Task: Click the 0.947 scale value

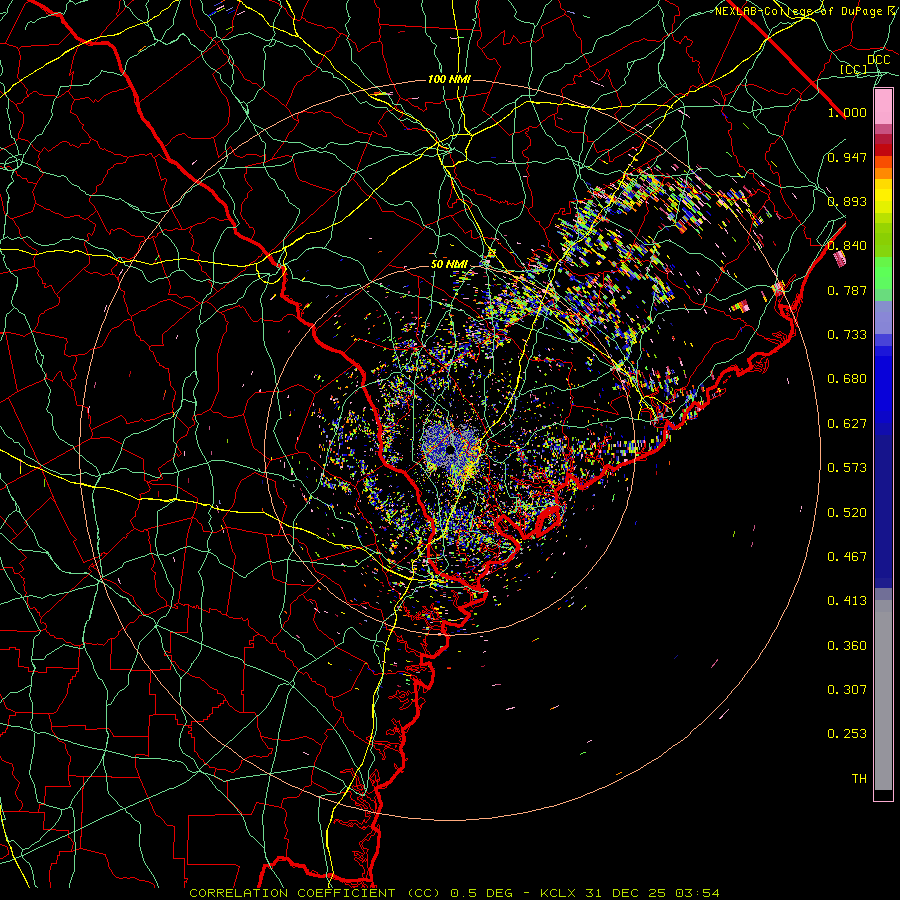Action: pos(847,157)
